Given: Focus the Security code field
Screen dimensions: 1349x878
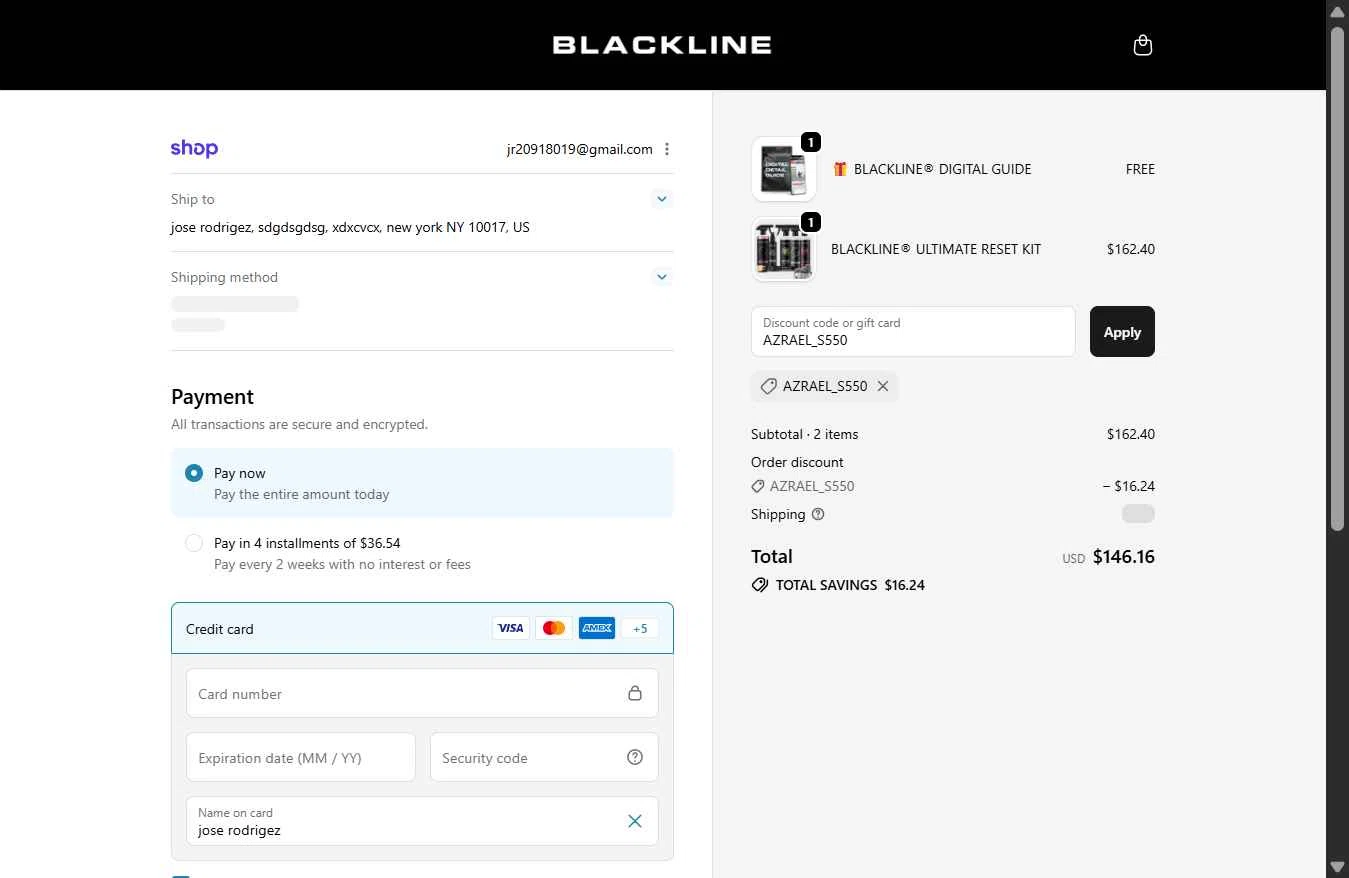Looking at the screenshot, I should click(x=544, y=757).
